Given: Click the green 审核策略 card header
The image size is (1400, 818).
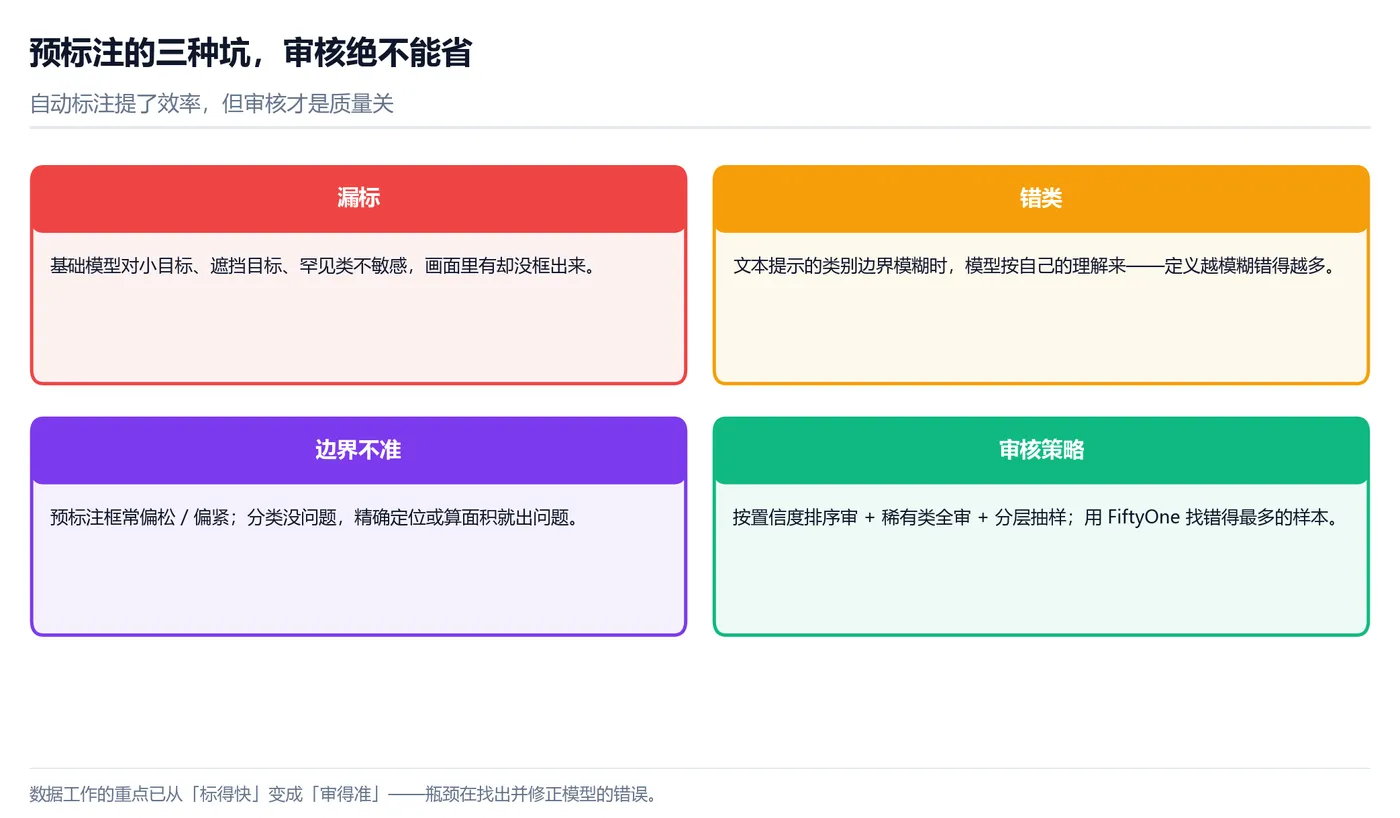Looking at the screenshot, I should tap(1041, 450).
